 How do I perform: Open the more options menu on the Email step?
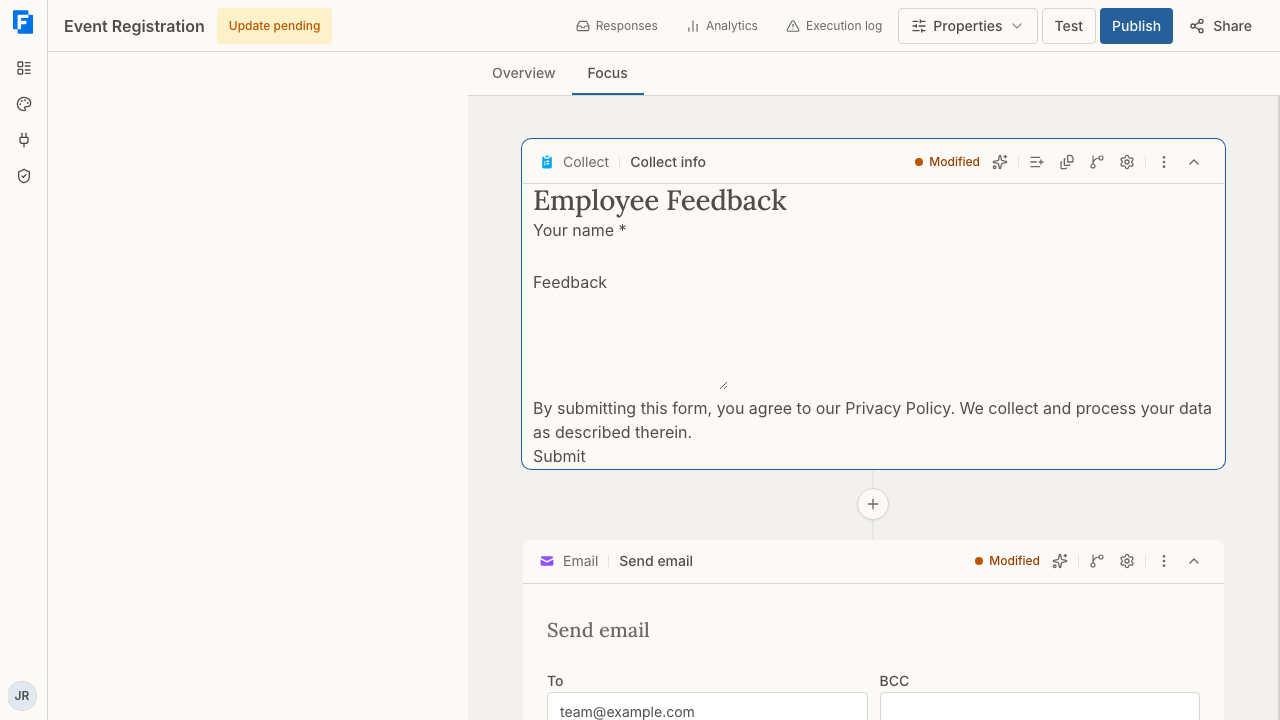click(x=1164, y=561)
